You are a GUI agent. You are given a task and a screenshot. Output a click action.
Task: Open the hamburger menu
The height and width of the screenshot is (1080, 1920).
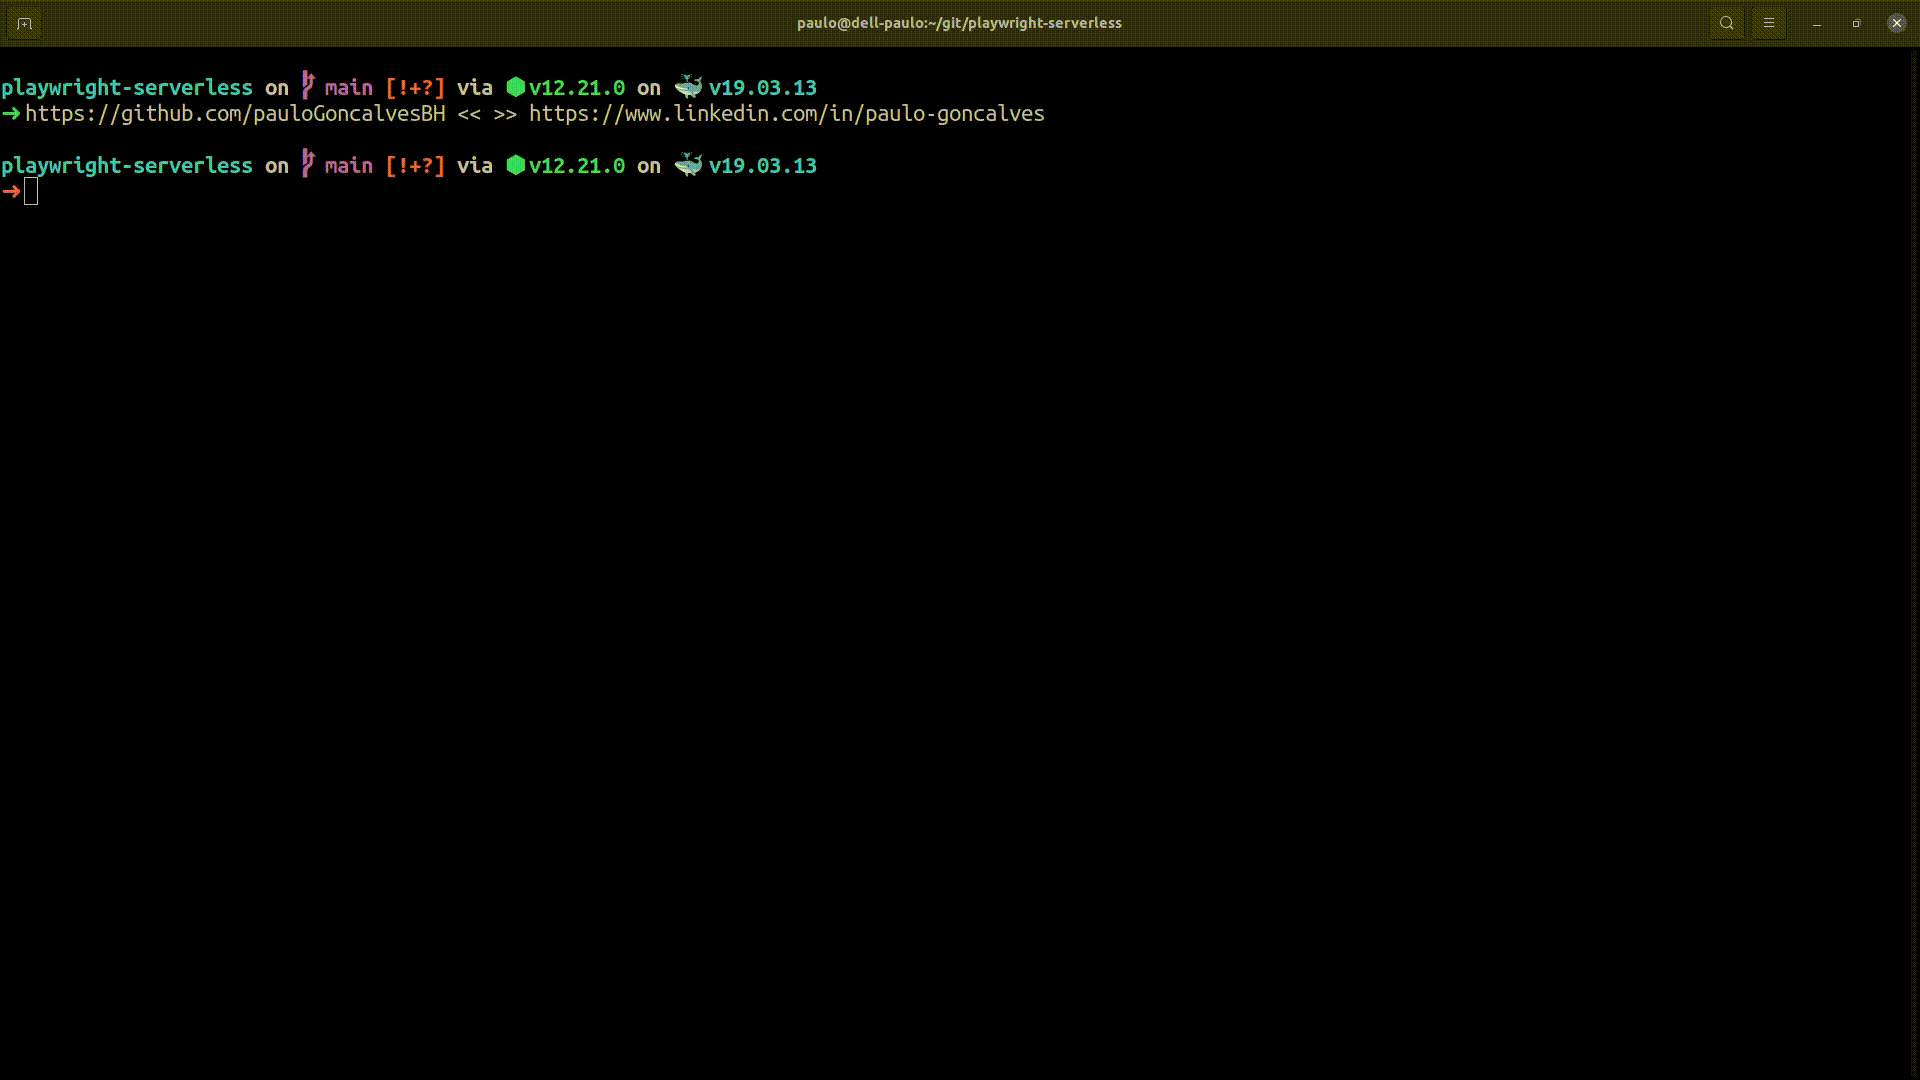pos(1768,23)
